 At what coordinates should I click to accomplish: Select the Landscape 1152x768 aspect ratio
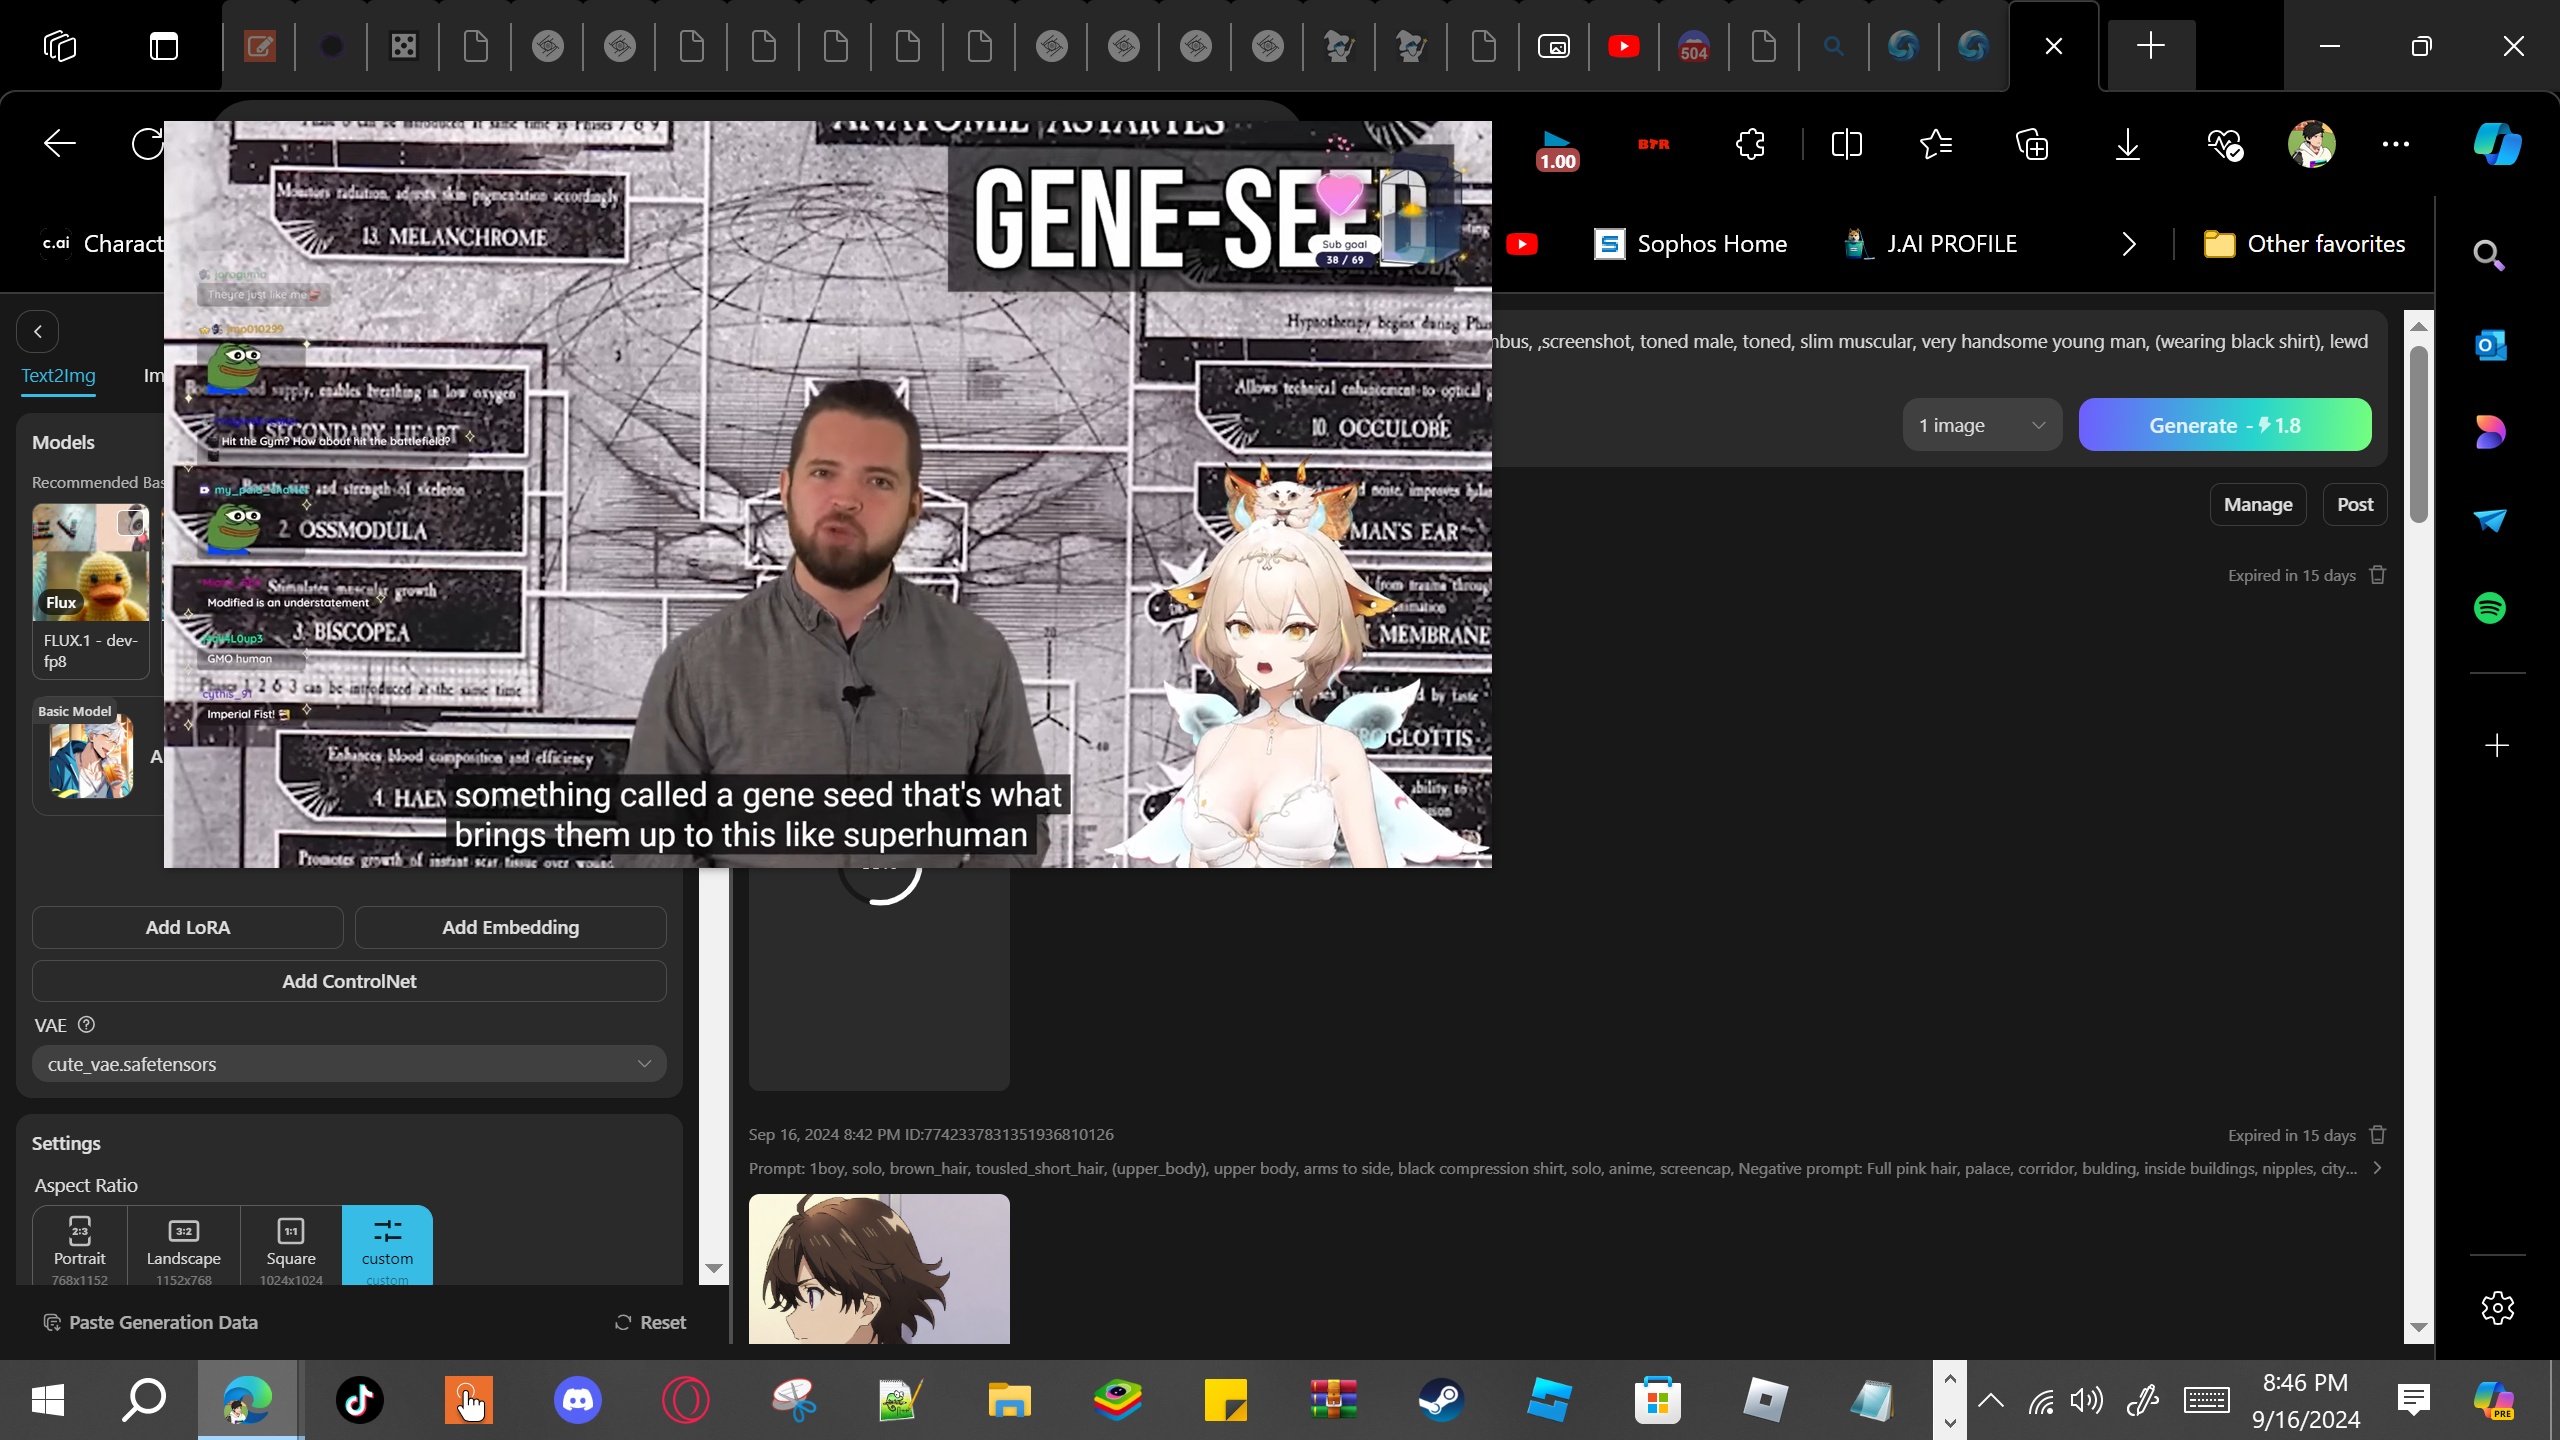184,1247
